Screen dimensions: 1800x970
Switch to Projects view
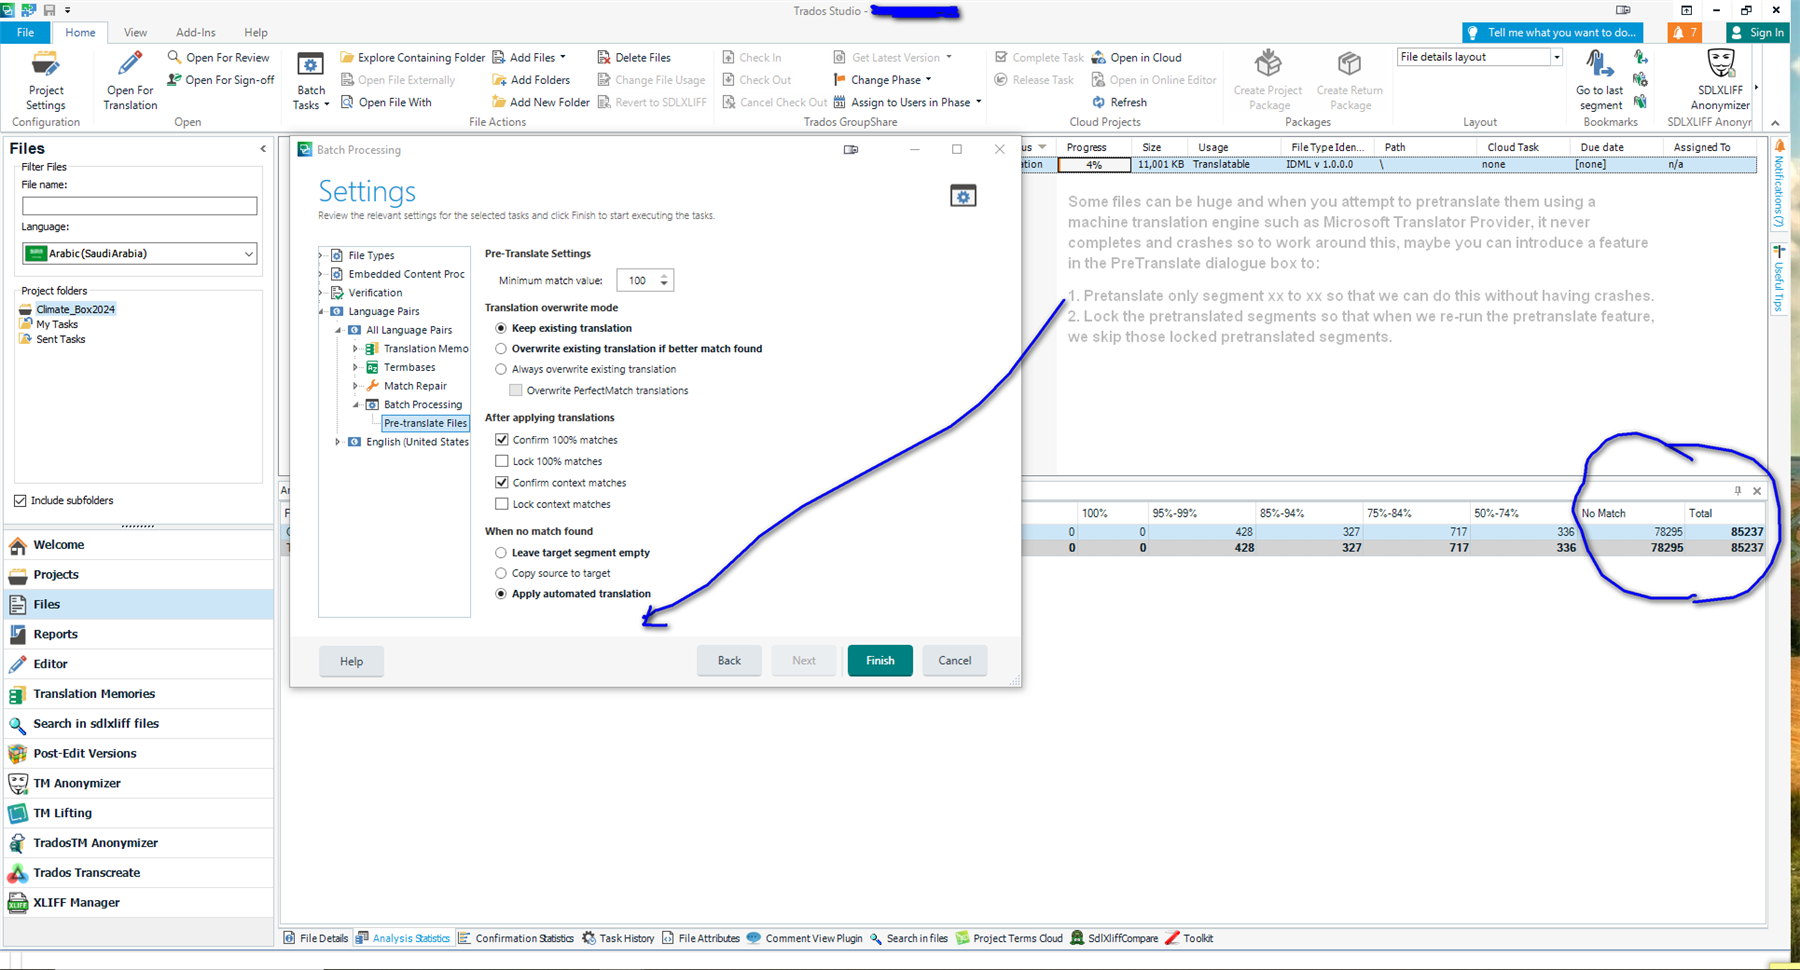point(139,575)
